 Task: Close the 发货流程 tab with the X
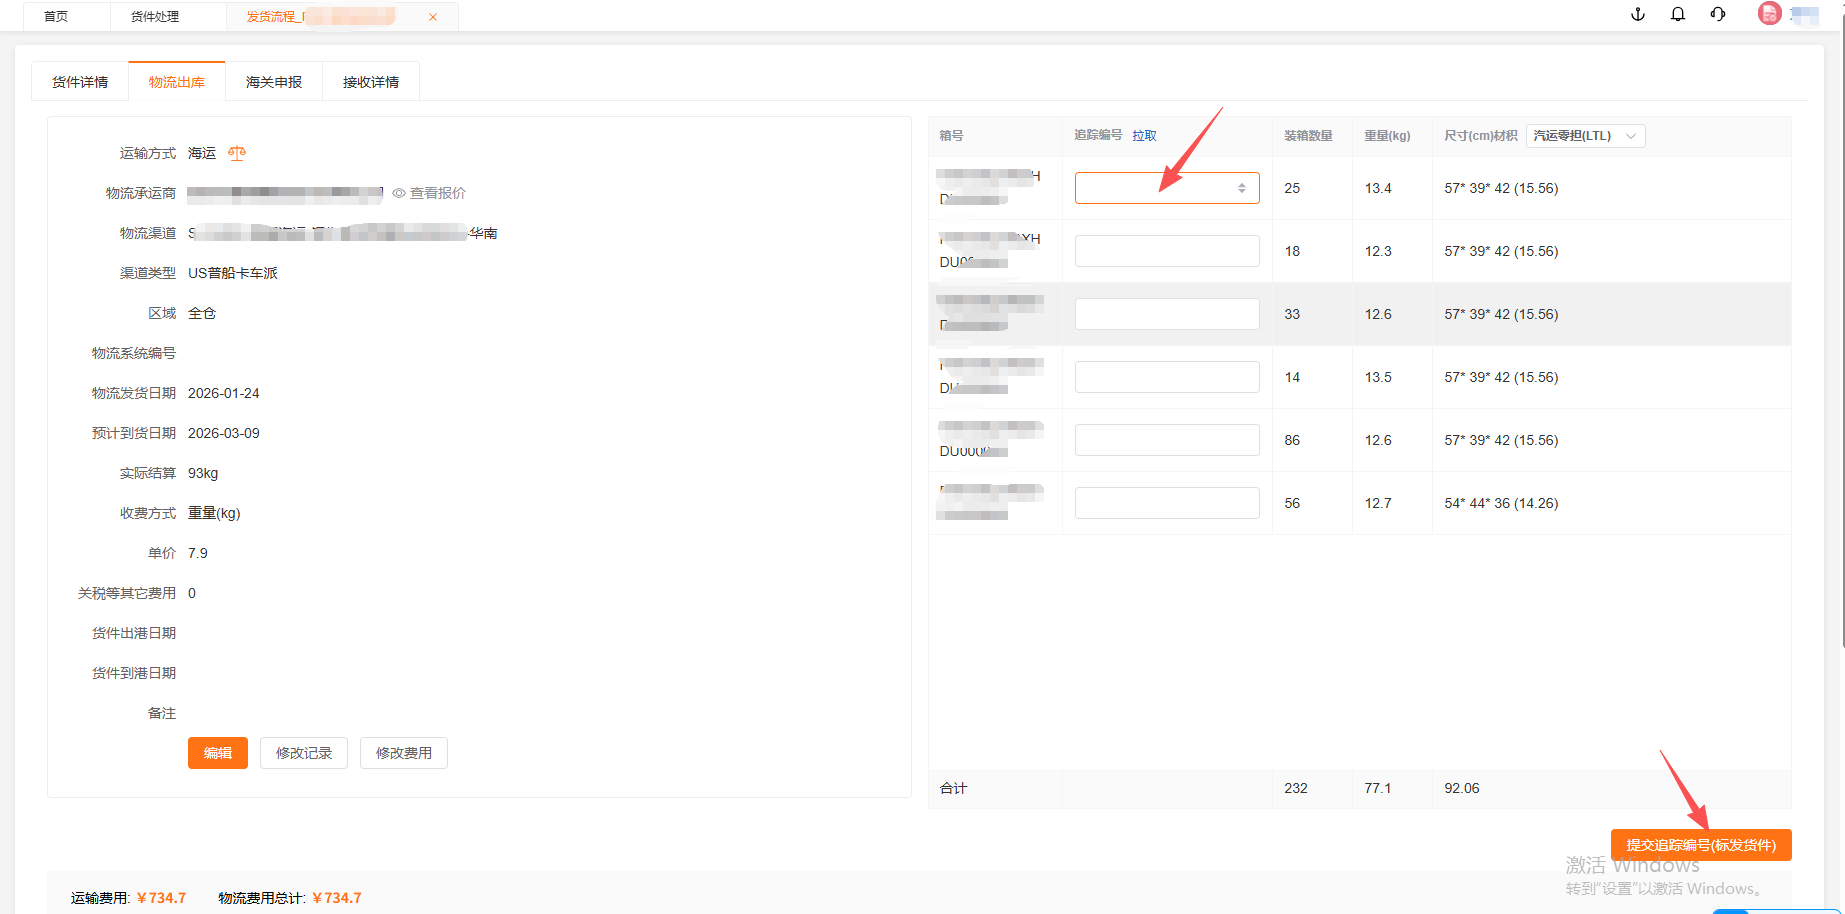[x=433, y=17]
